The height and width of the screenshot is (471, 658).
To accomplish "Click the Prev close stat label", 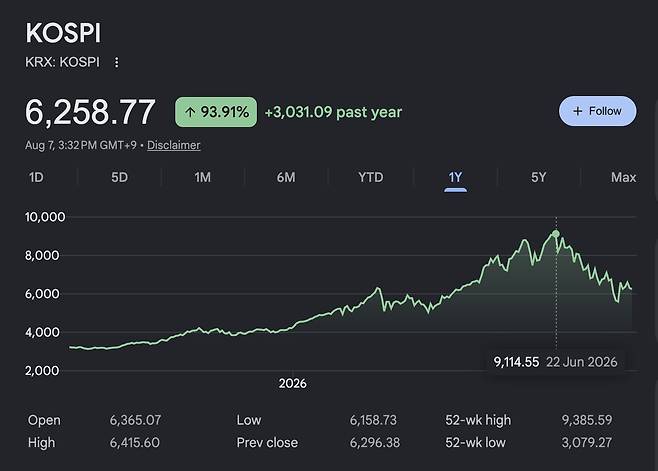I will 267,442.
